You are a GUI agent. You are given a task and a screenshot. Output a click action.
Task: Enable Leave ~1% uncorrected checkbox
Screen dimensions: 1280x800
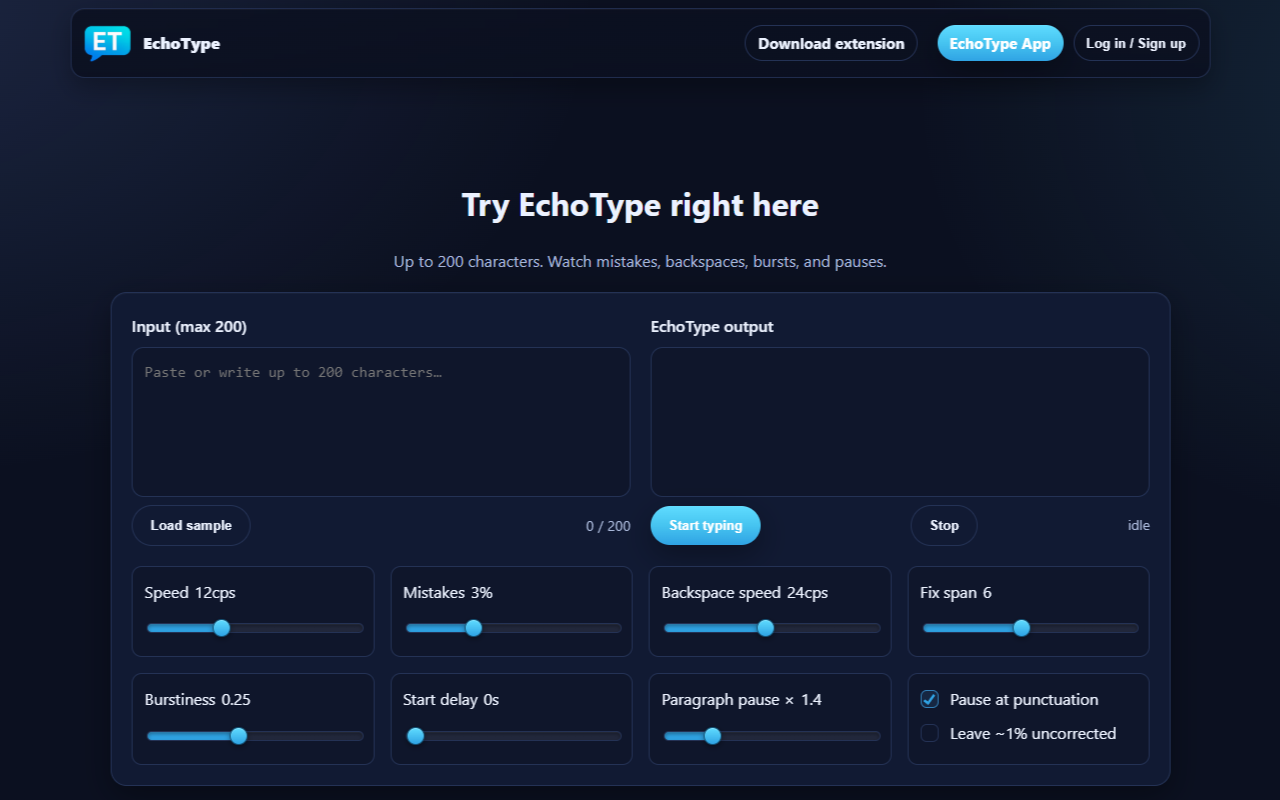pos(930,733)
